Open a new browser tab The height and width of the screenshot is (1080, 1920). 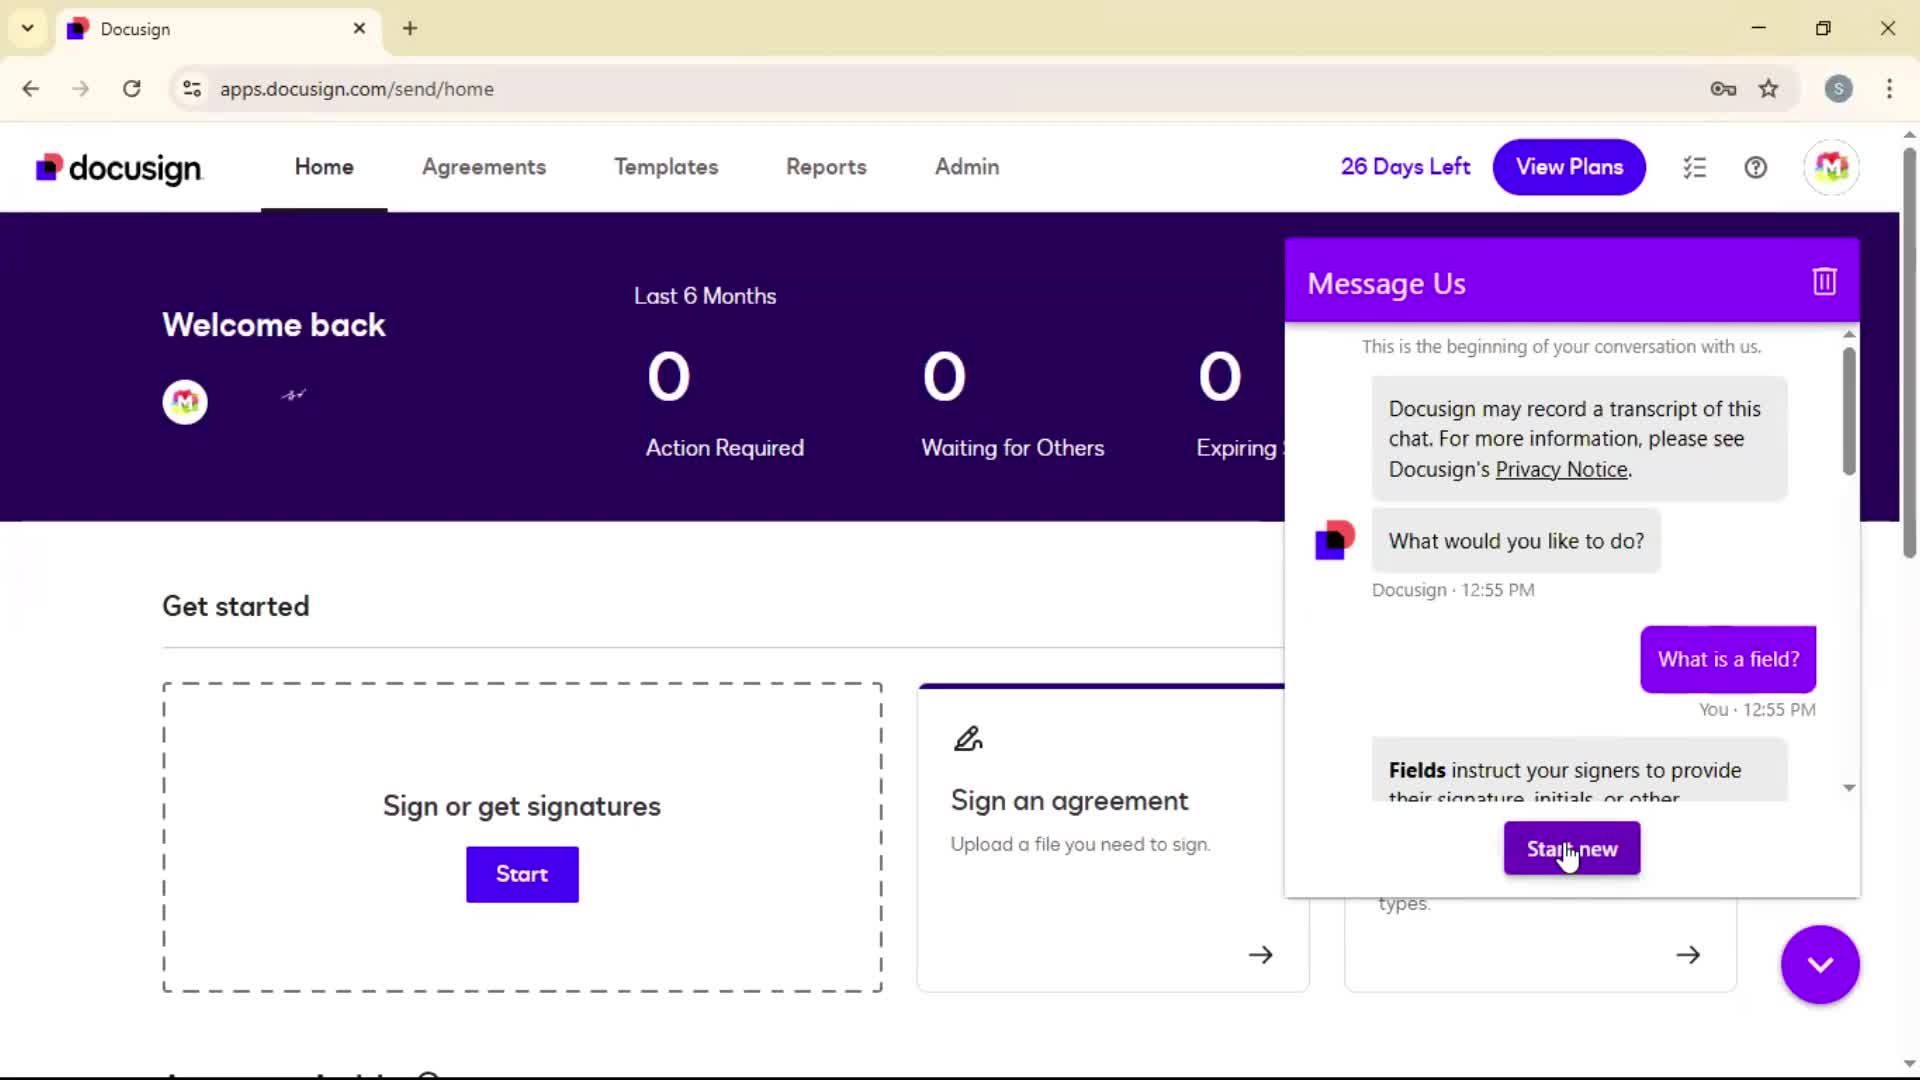coord(410,28)
